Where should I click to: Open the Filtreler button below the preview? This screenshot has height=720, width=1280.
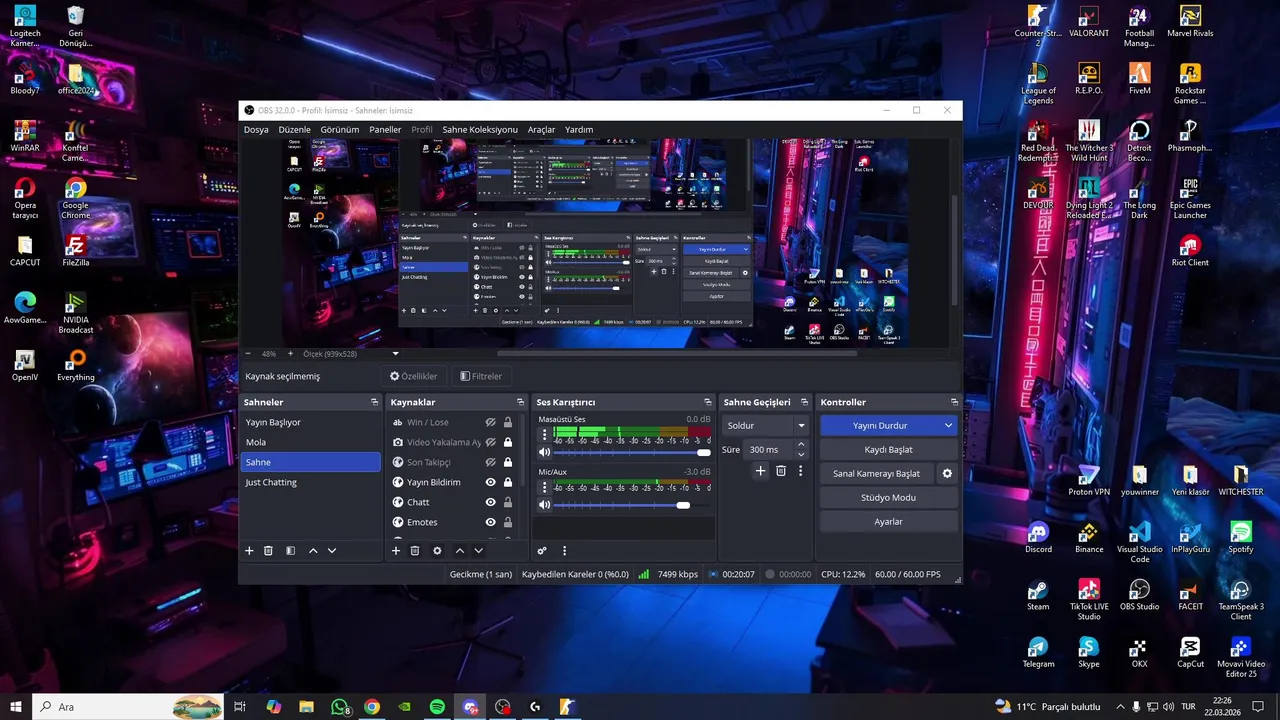point(480,376)
